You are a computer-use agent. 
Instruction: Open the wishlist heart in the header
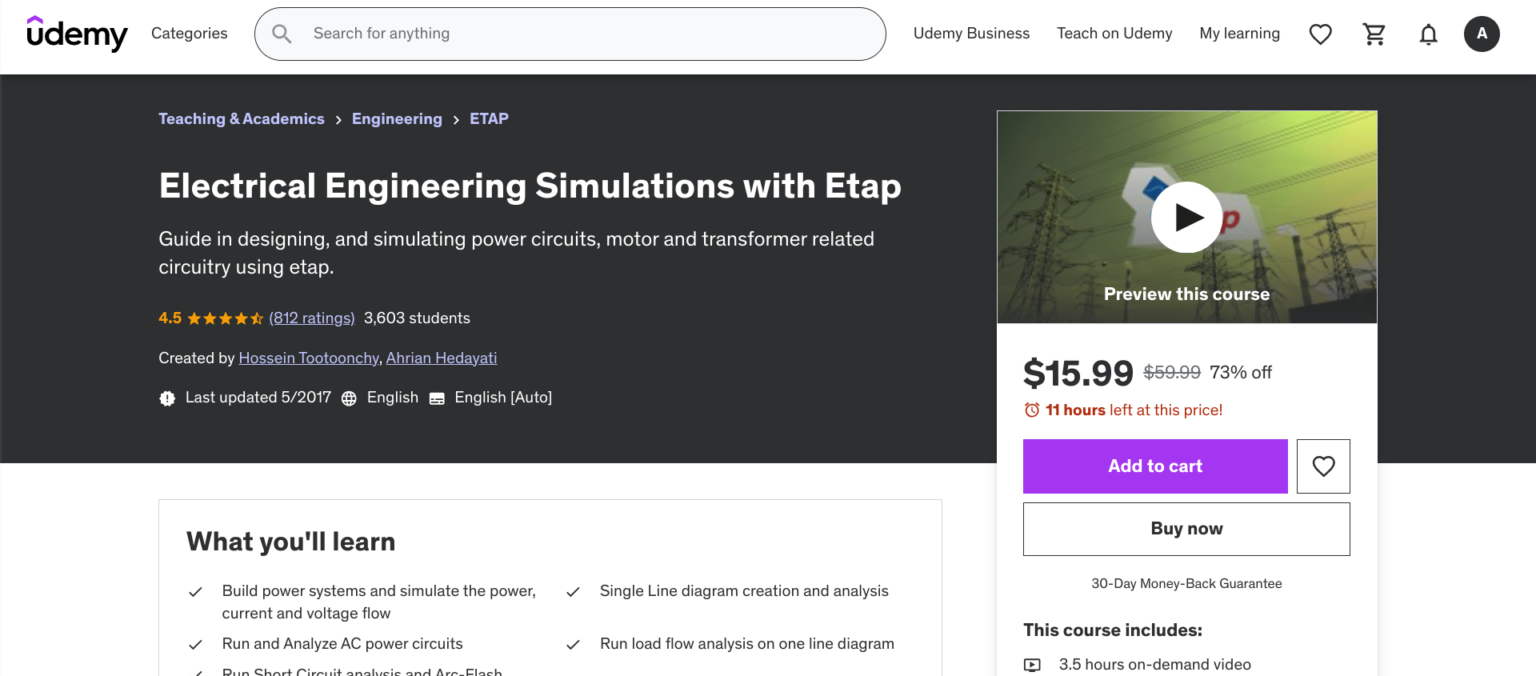[x=1320, y=33]
